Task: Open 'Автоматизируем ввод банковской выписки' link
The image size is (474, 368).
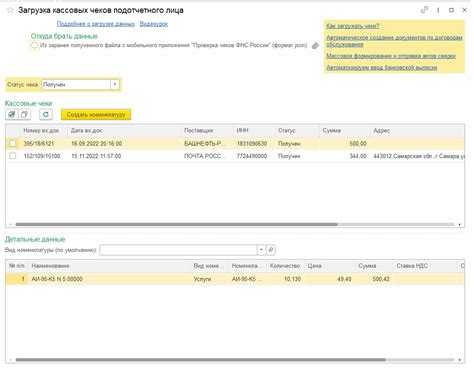Action: (382, 68)
